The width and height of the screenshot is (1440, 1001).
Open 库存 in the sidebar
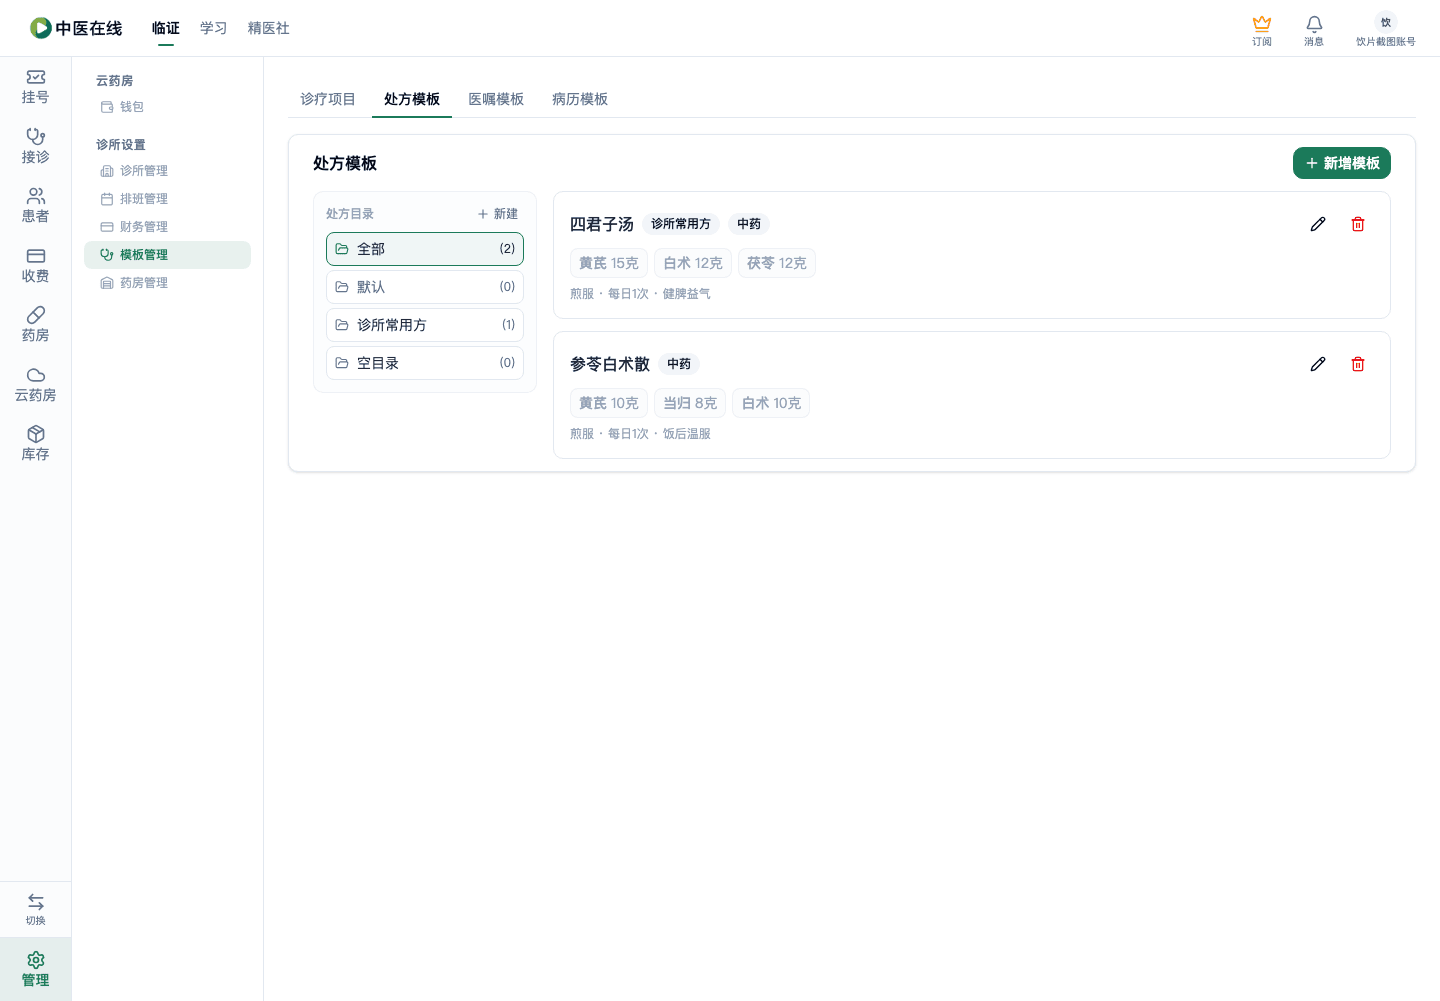pos(36,444)
